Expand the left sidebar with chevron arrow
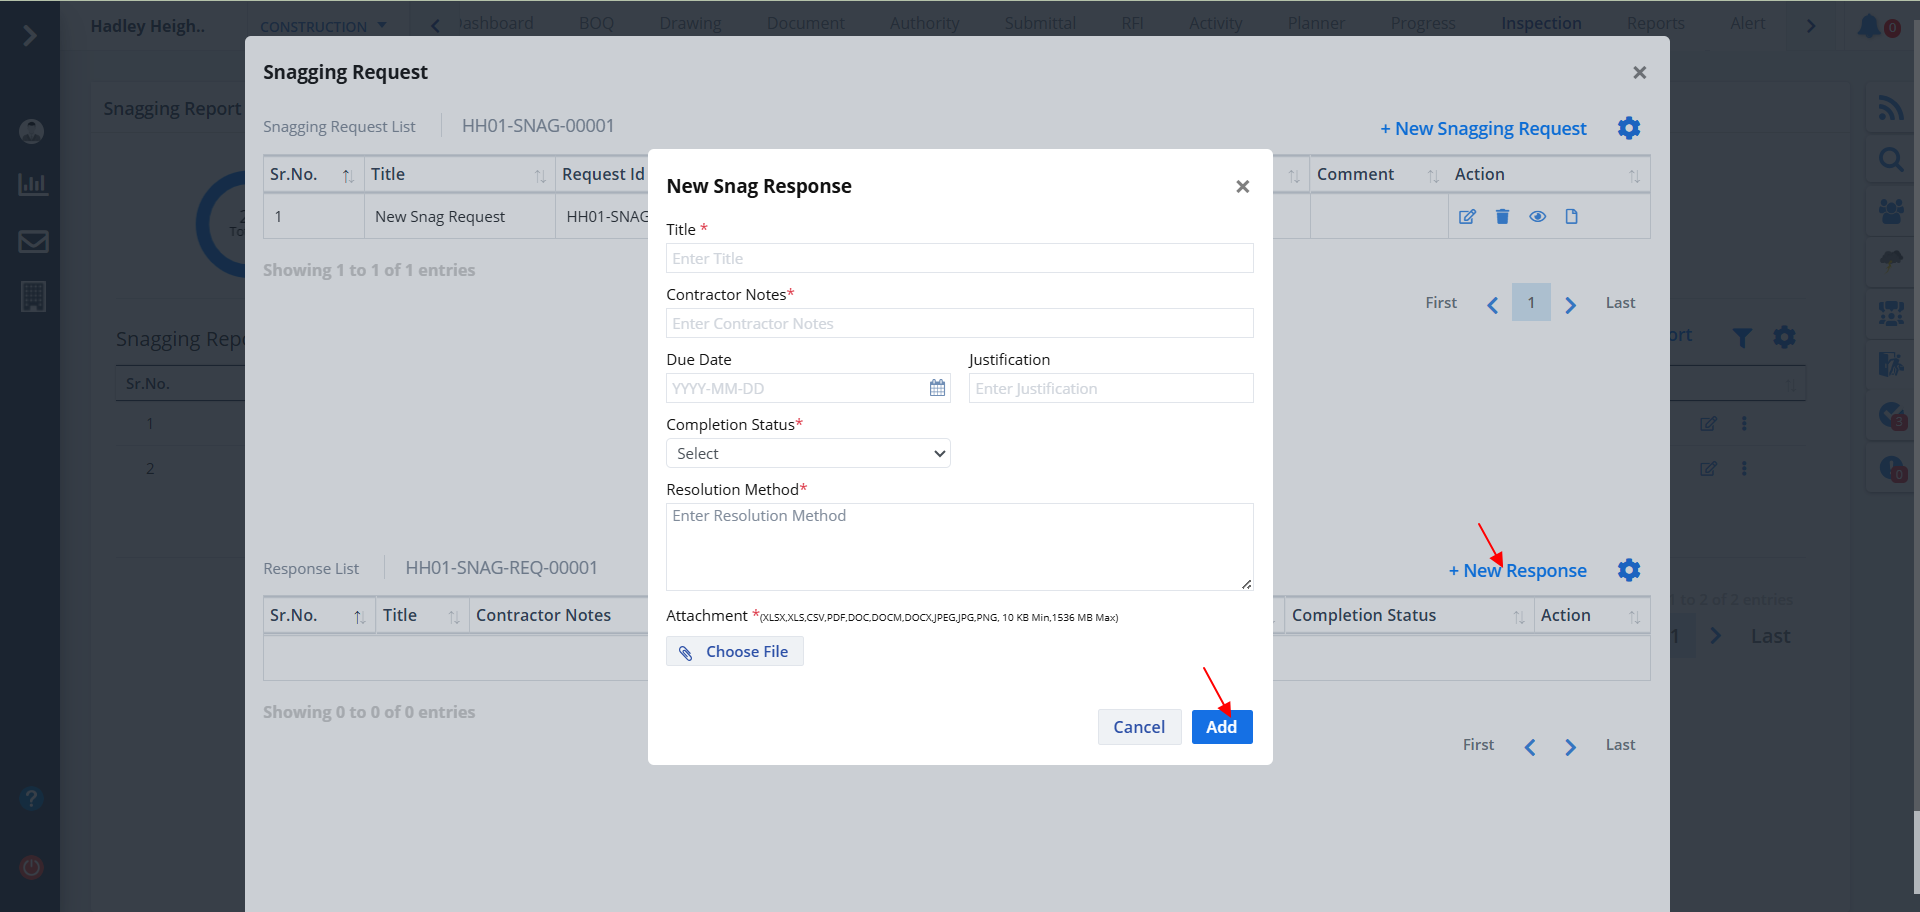 tap(30, 36)
